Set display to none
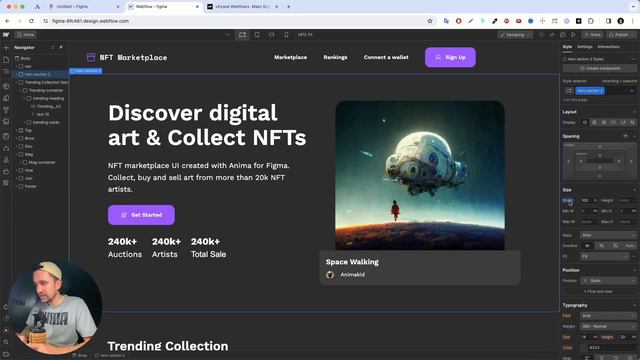Viewport: 640px width, 360px height. point(632,122)
